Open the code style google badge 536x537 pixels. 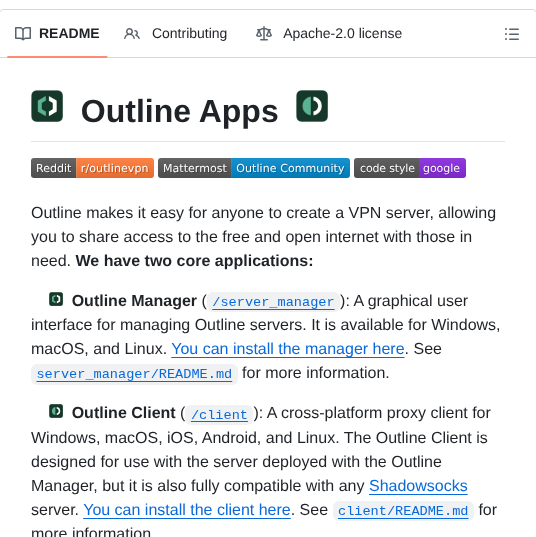coord(410,168)
